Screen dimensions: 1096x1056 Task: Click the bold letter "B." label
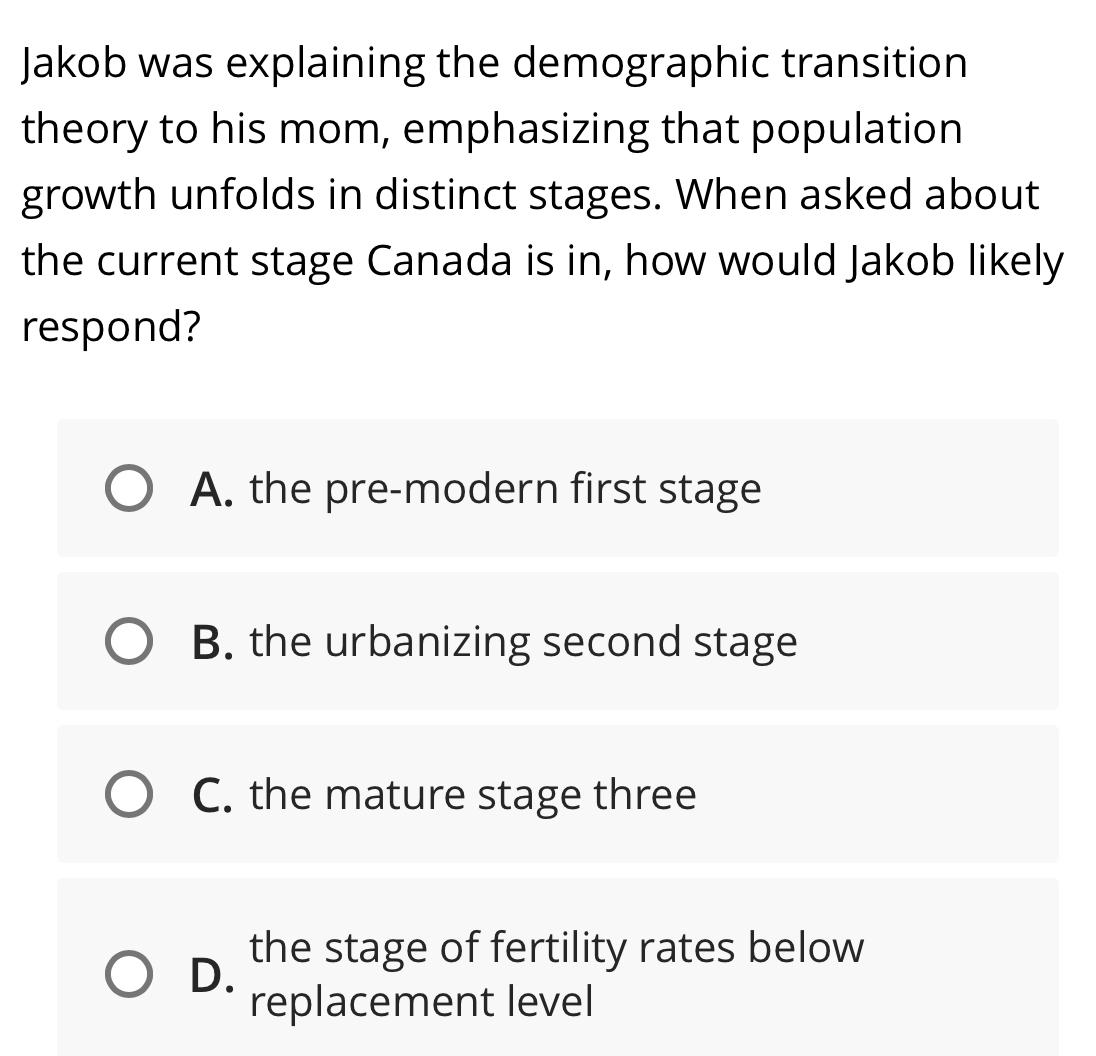[x=212, y=642]
